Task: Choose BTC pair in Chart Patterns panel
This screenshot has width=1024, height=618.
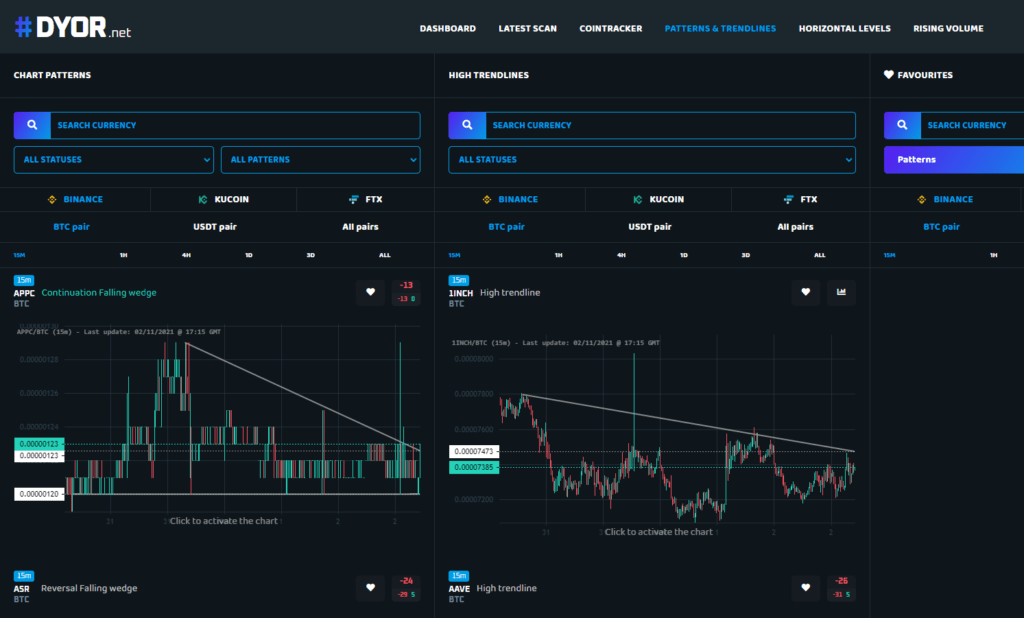Action: point(71,227)
